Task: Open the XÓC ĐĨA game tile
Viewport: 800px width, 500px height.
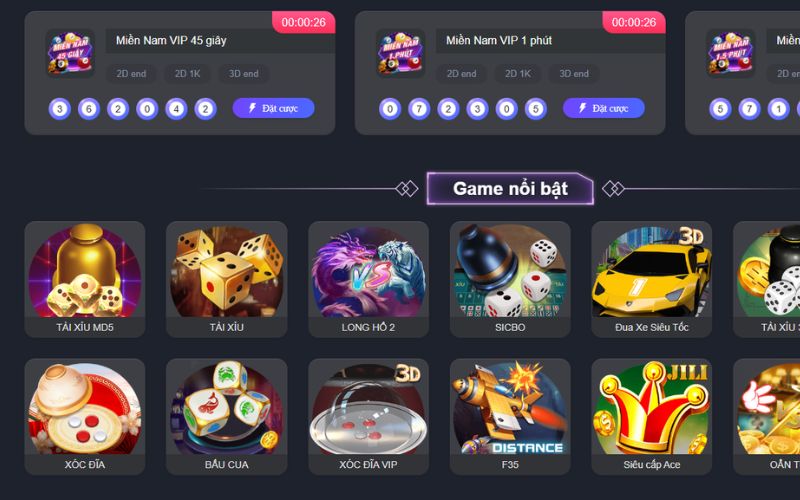Action: click(x=85, y=416)
